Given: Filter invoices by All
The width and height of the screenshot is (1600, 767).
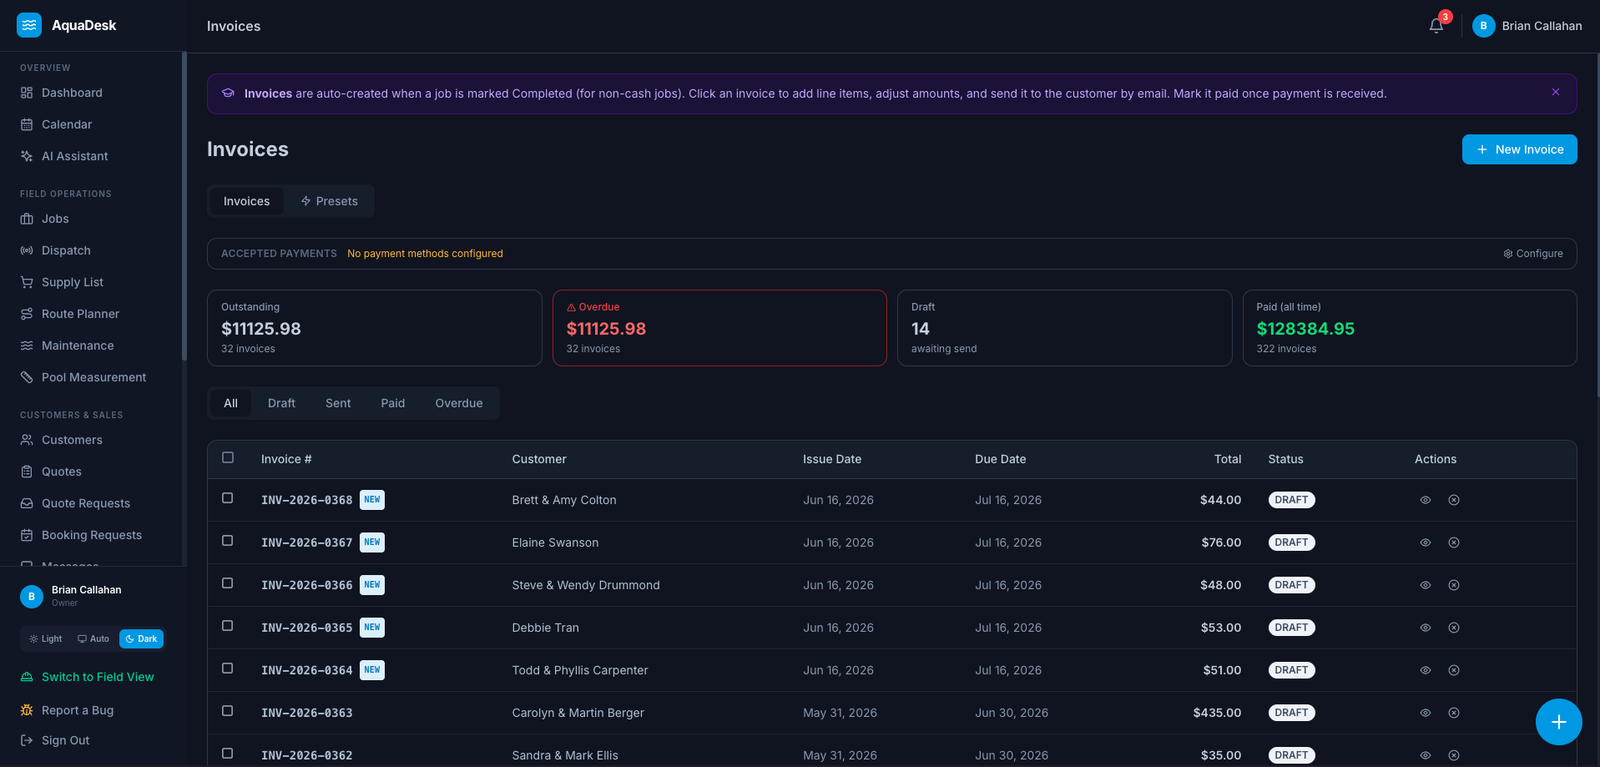Looking at the screenshot, I should point(231,403).
